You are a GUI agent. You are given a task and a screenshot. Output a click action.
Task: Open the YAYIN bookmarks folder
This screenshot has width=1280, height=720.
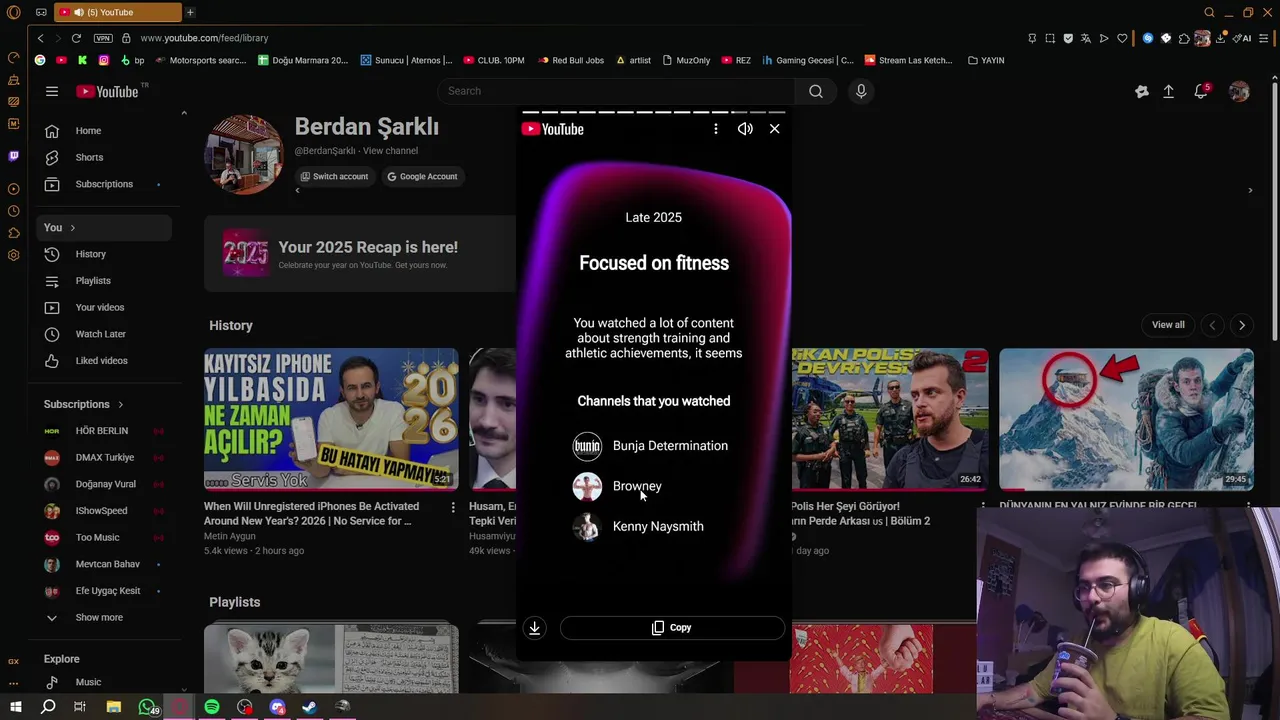pyautogui.click(x=986, y=60)
